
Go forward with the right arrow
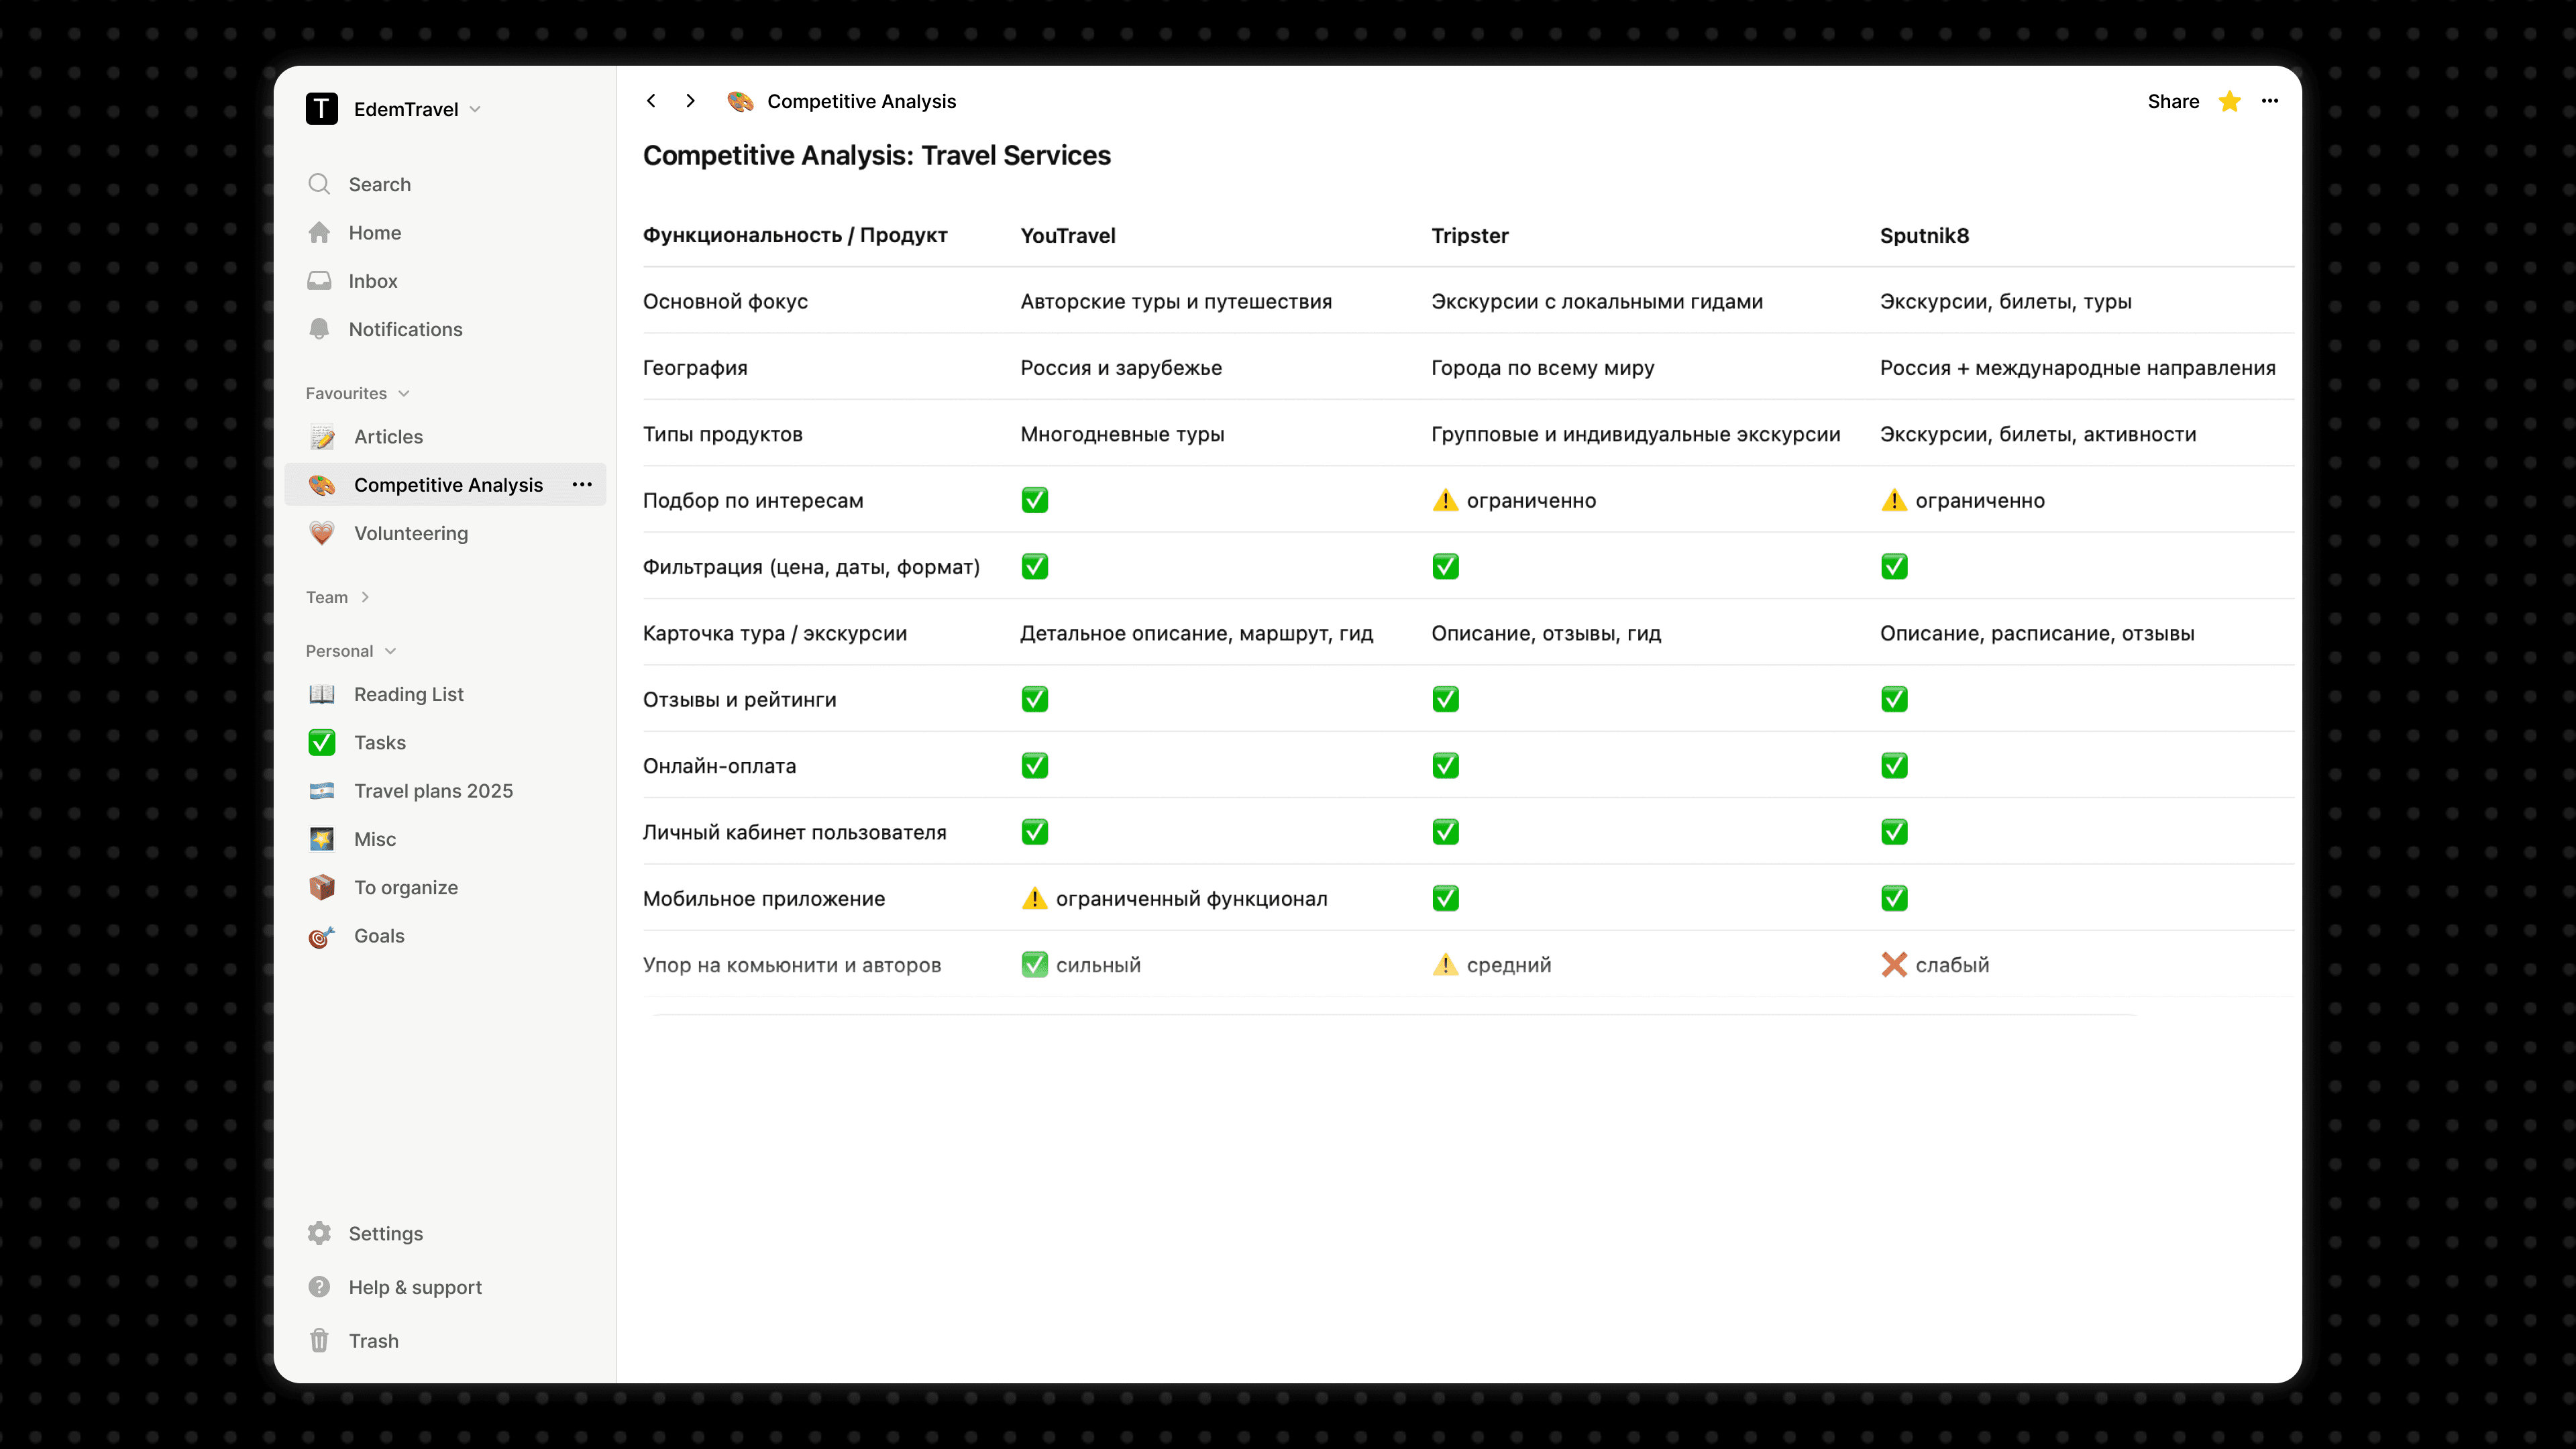[x=690, y=101]
